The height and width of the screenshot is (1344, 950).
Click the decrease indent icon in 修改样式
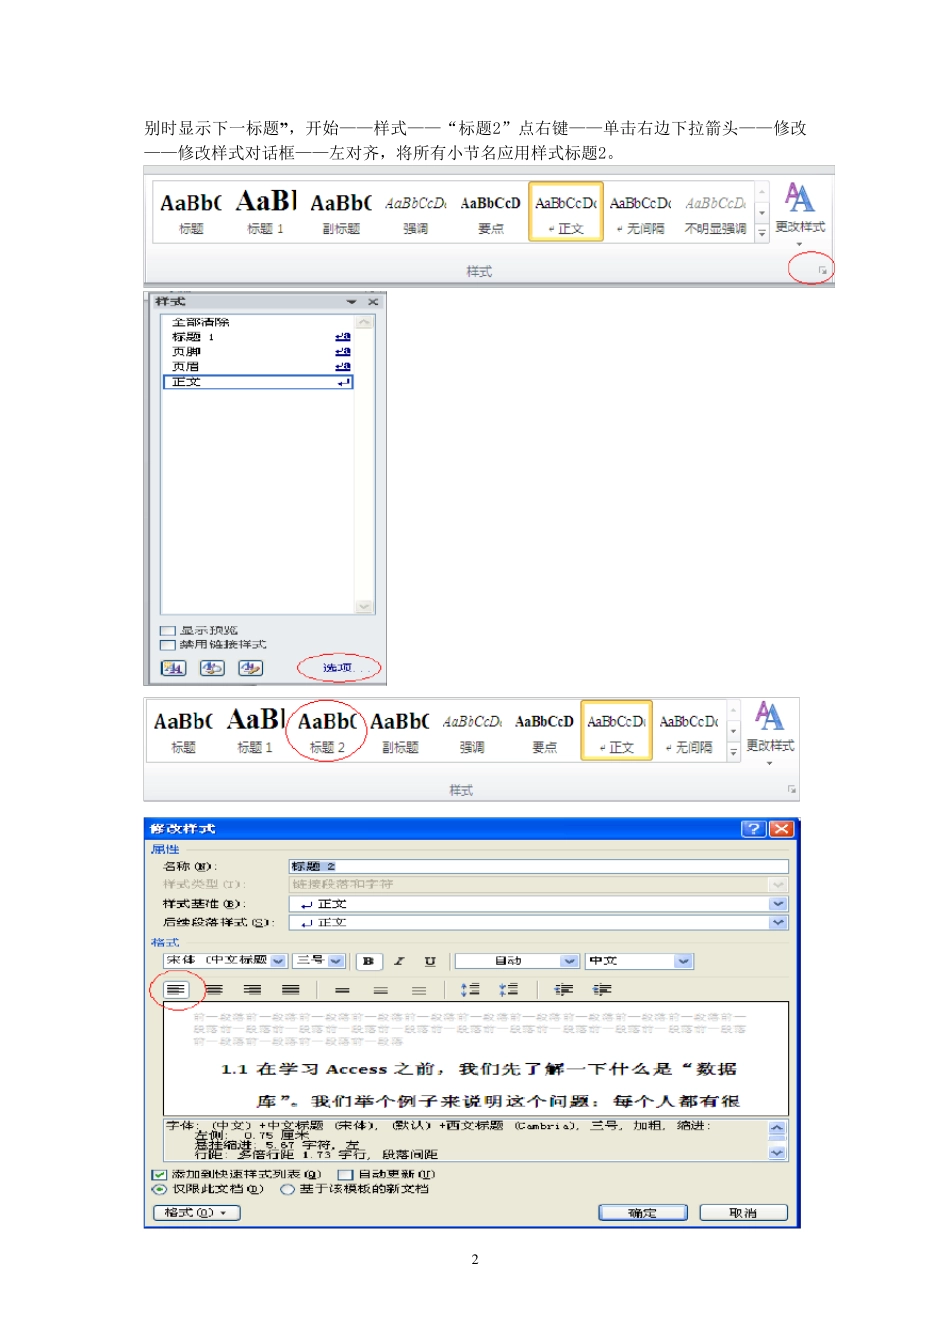click(563, 990)
